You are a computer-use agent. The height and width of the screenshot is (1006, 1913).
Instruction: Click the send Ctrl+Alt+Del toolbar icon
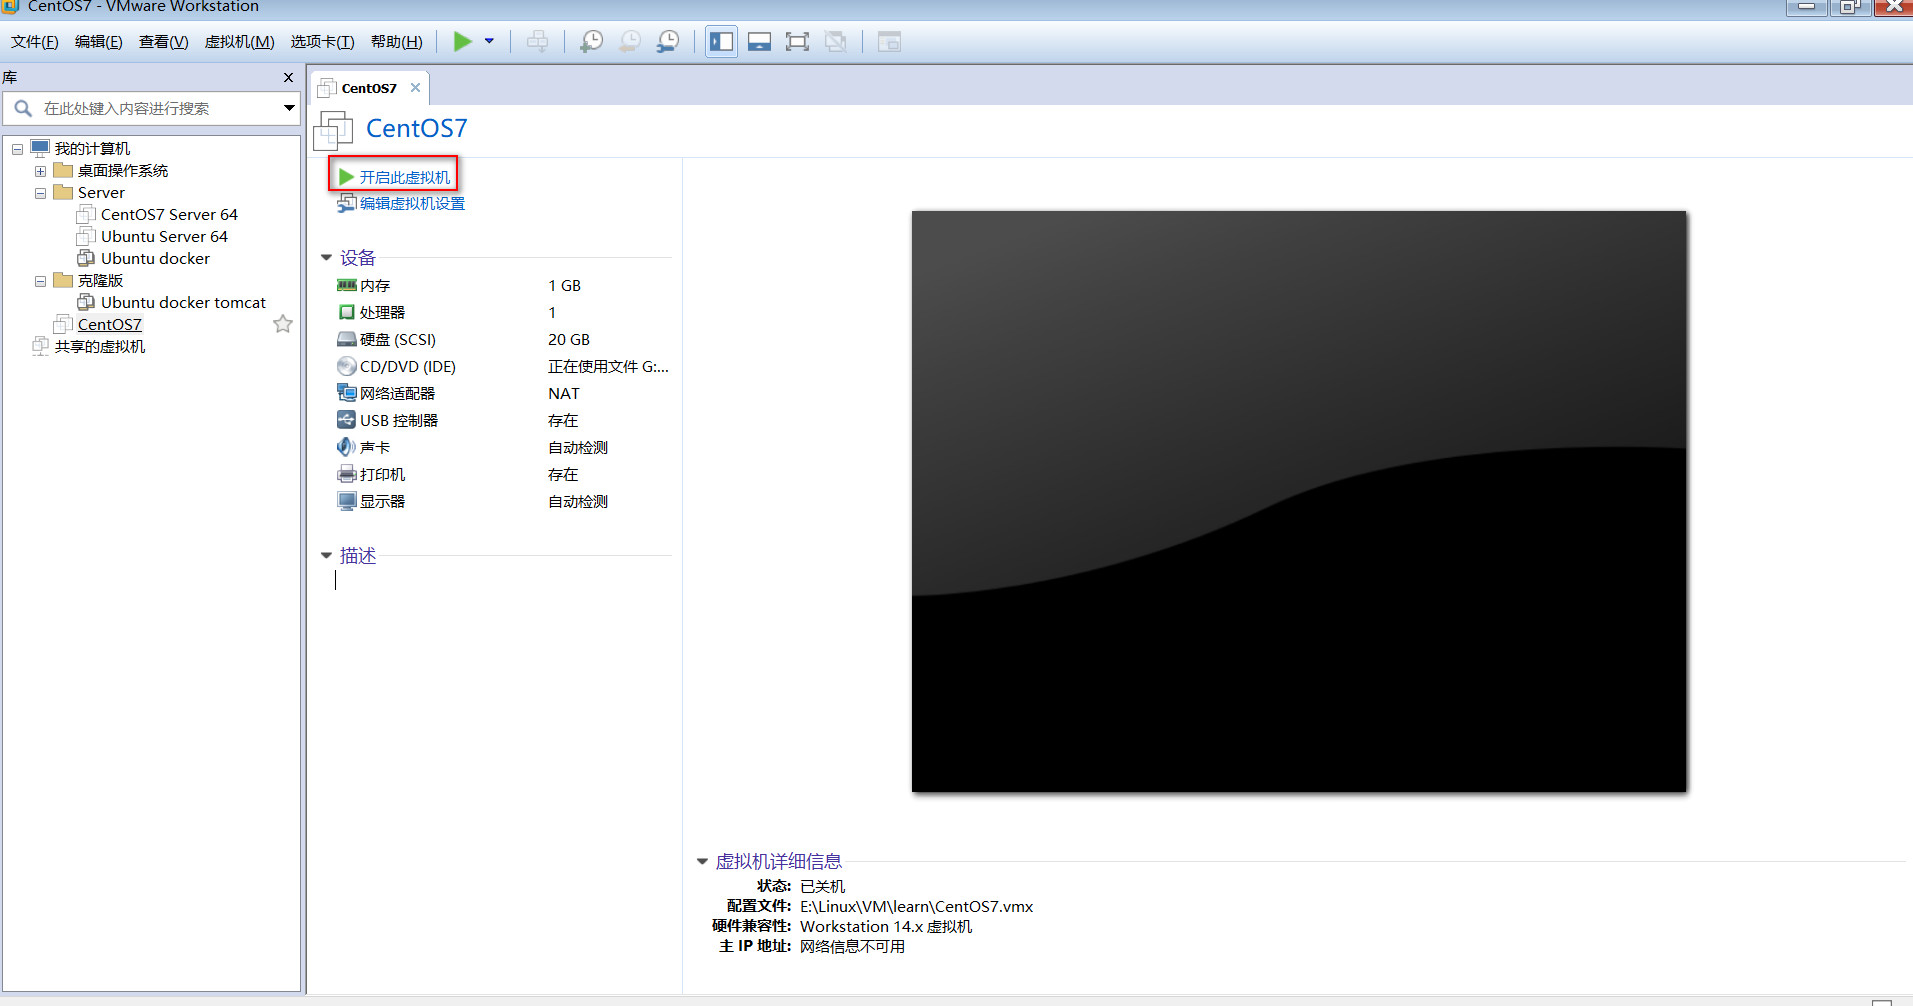pyautogui.click(x=537, y=41)
